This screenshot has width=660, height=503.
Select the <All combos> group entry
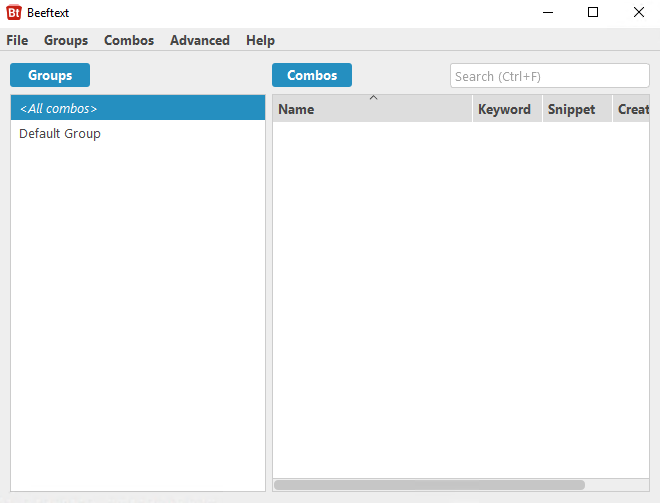pos(138,109)
